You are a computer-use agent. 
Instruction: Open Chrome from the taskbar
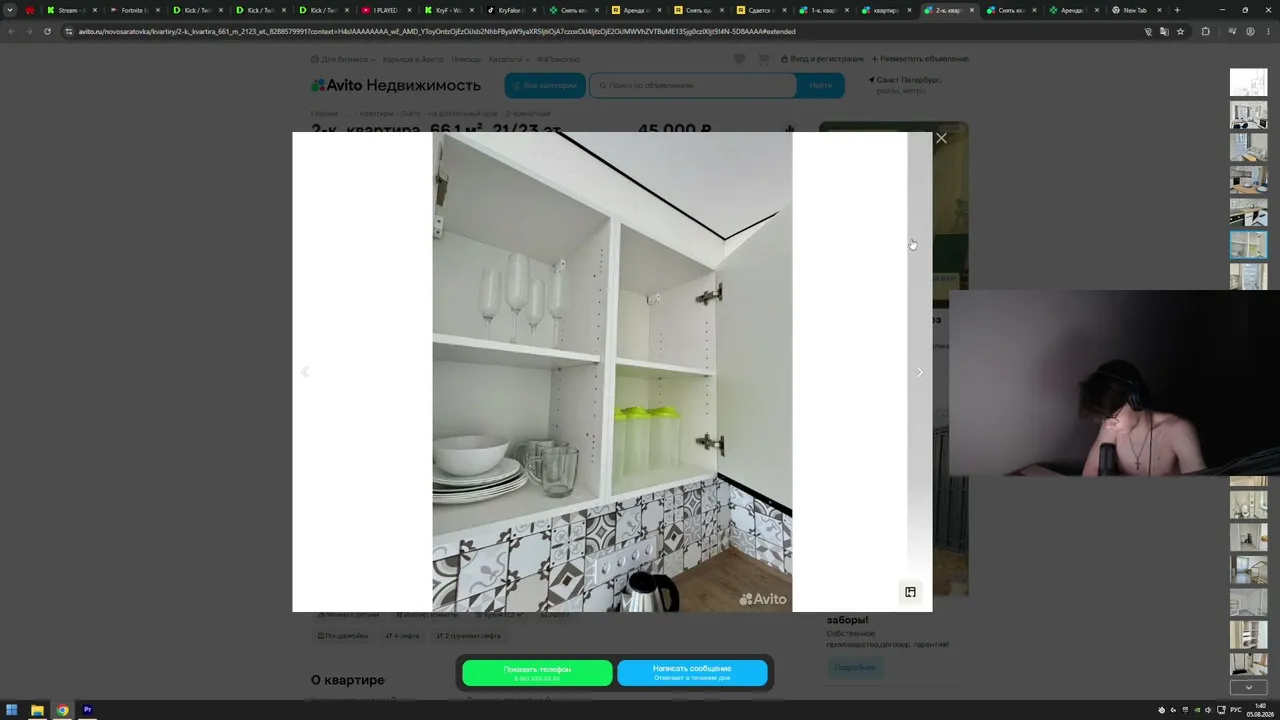(62, 710)
